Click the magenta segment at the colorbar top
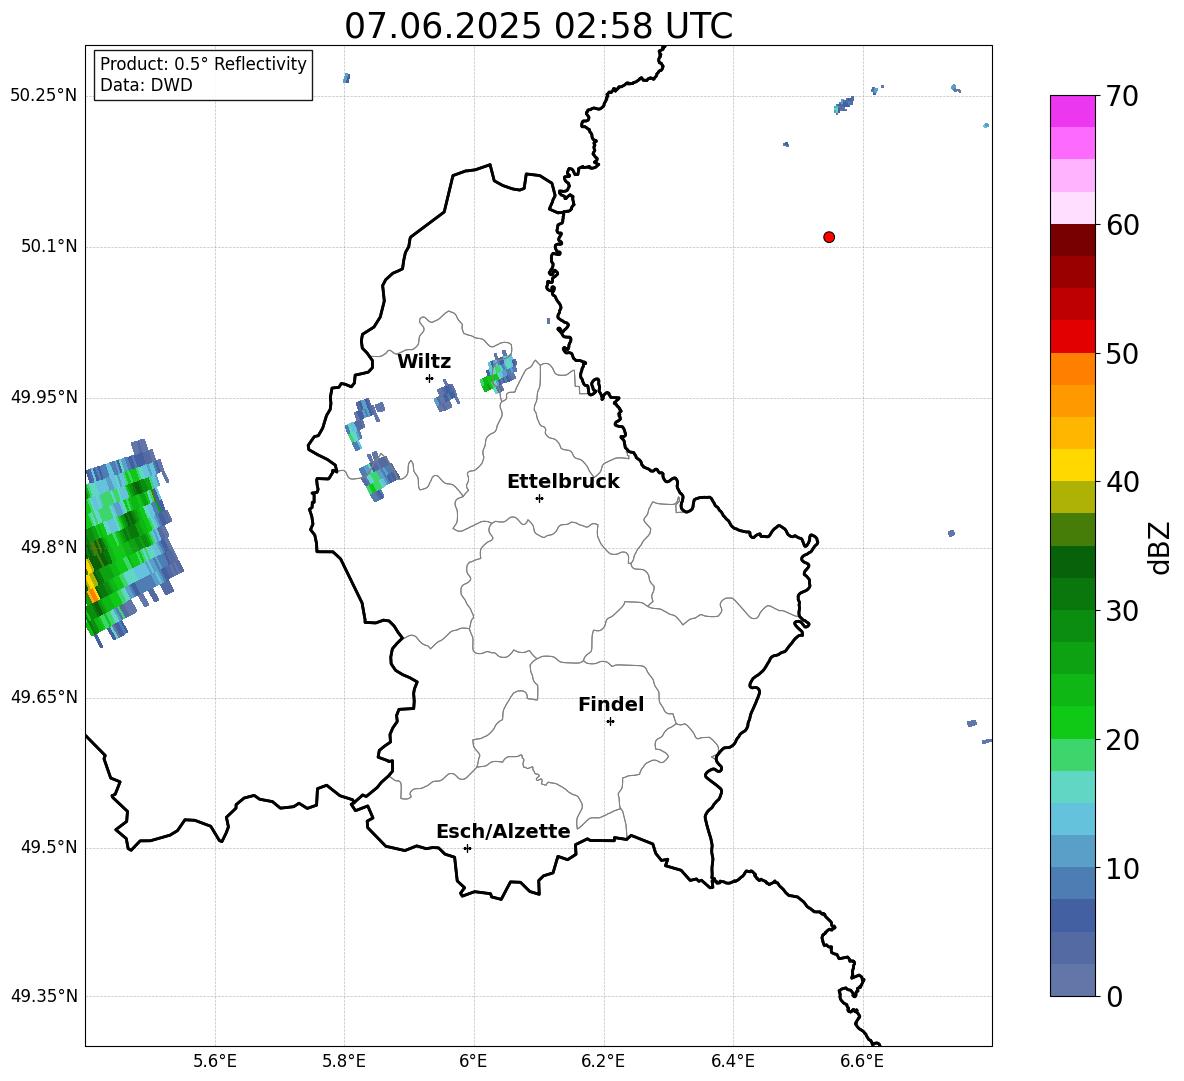Screen dimensions: 1184x1081 [x=1072, y=111]
